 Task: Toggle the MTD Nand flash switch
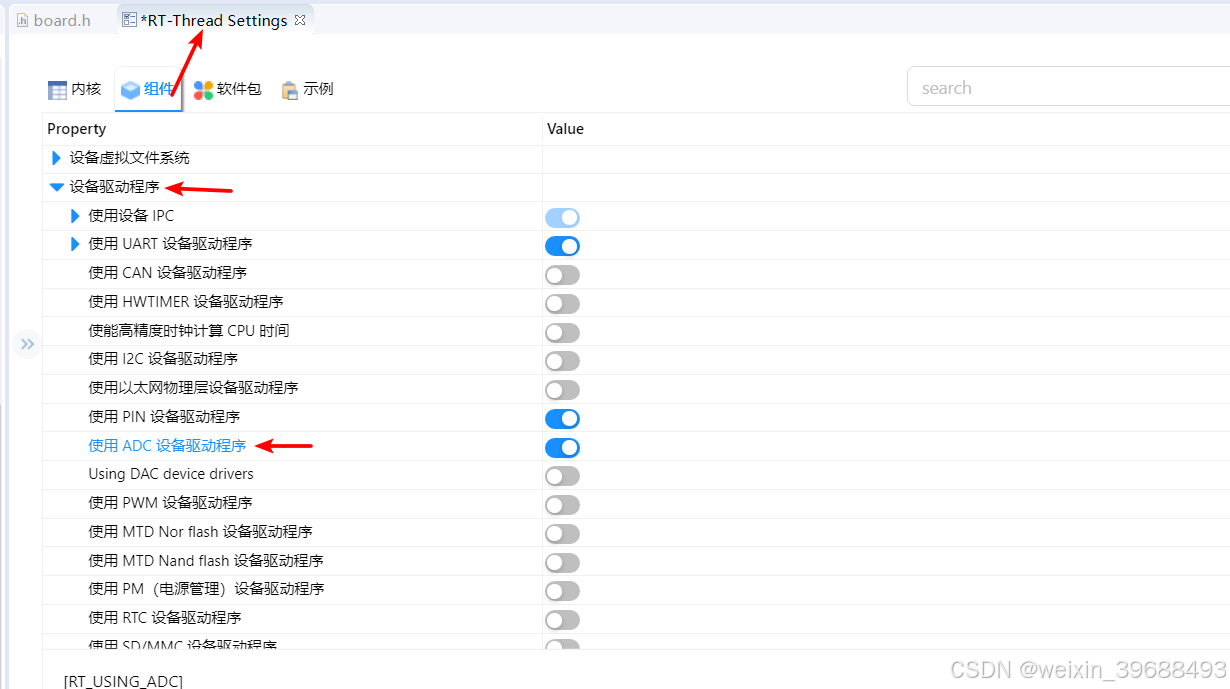[562, 563]
